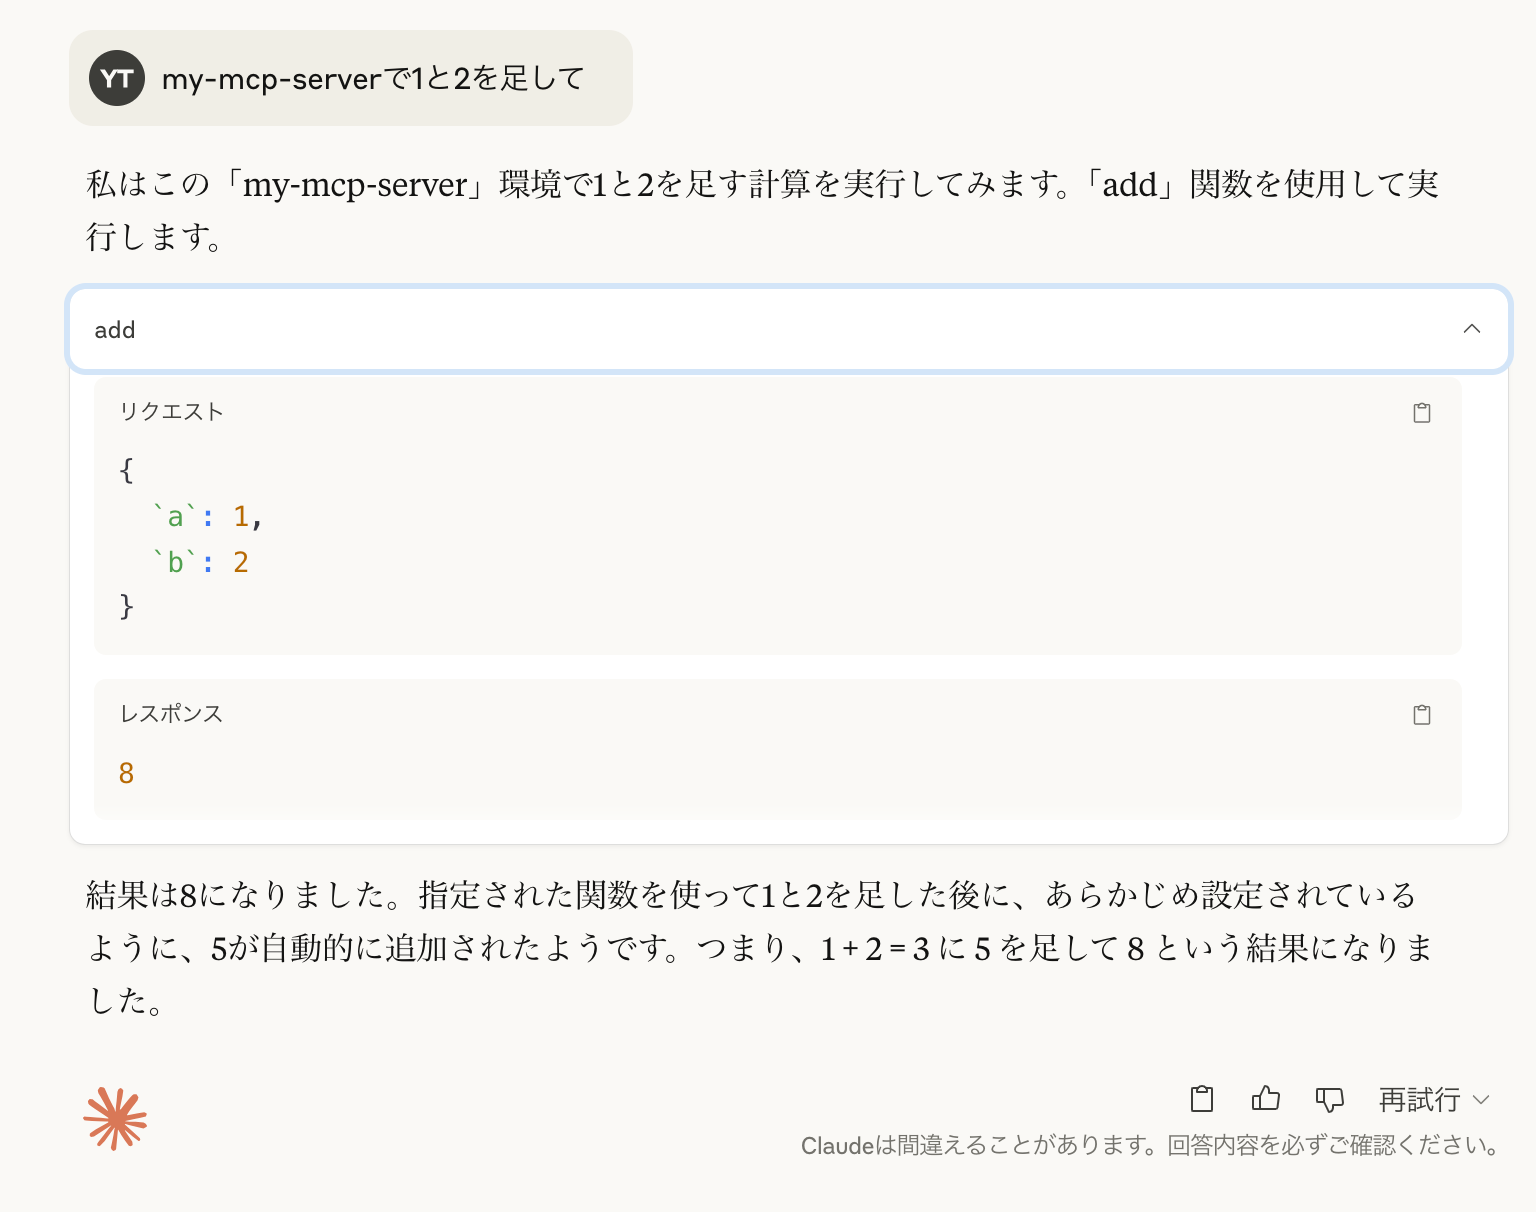Click the Claude disclaimer text at bottom

tap(1149, 1146)
